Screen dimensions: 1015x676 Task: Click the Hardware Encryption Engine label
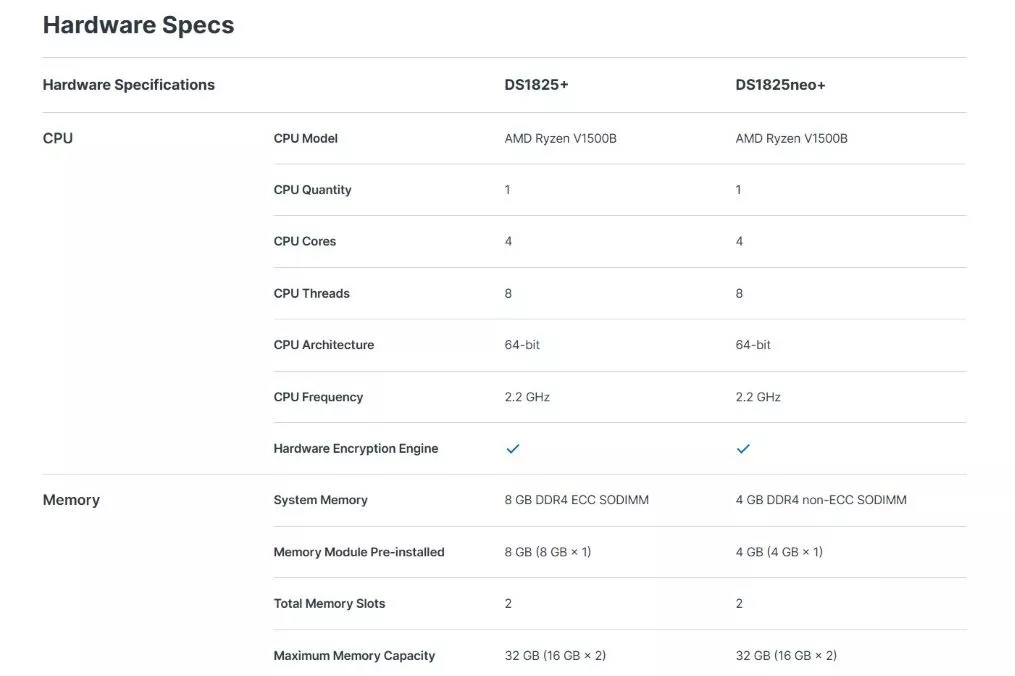point(356,448)
